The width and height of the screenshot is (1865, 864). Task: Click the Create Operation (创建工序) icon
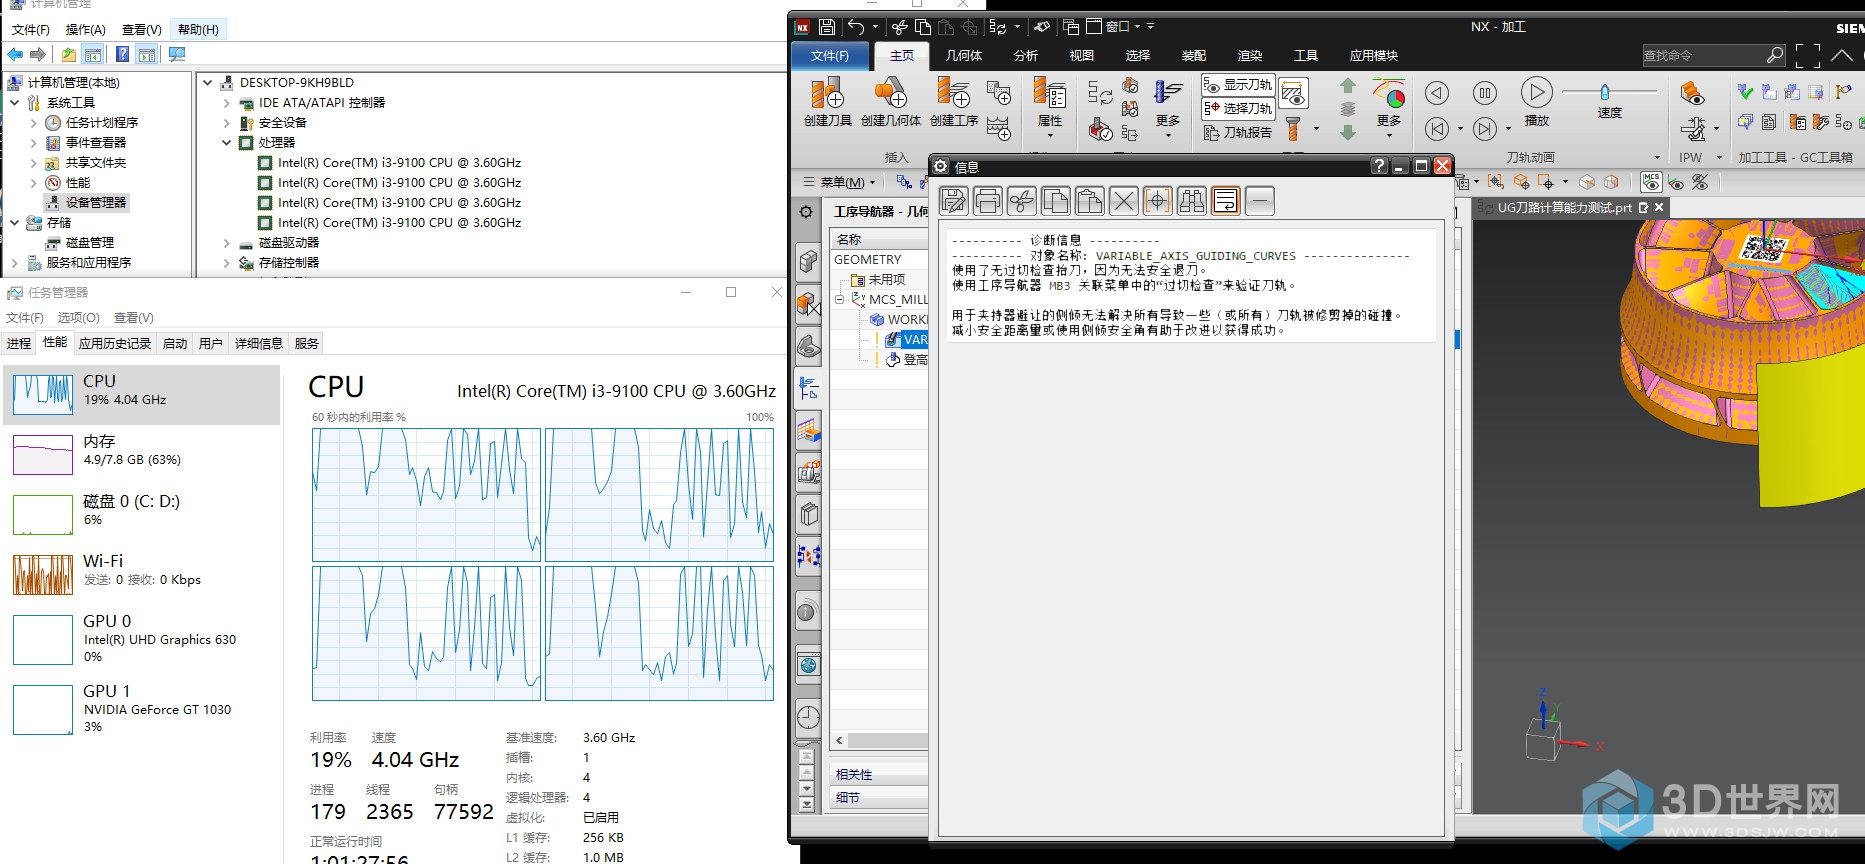pyautogui.click(x=953, y=95)
